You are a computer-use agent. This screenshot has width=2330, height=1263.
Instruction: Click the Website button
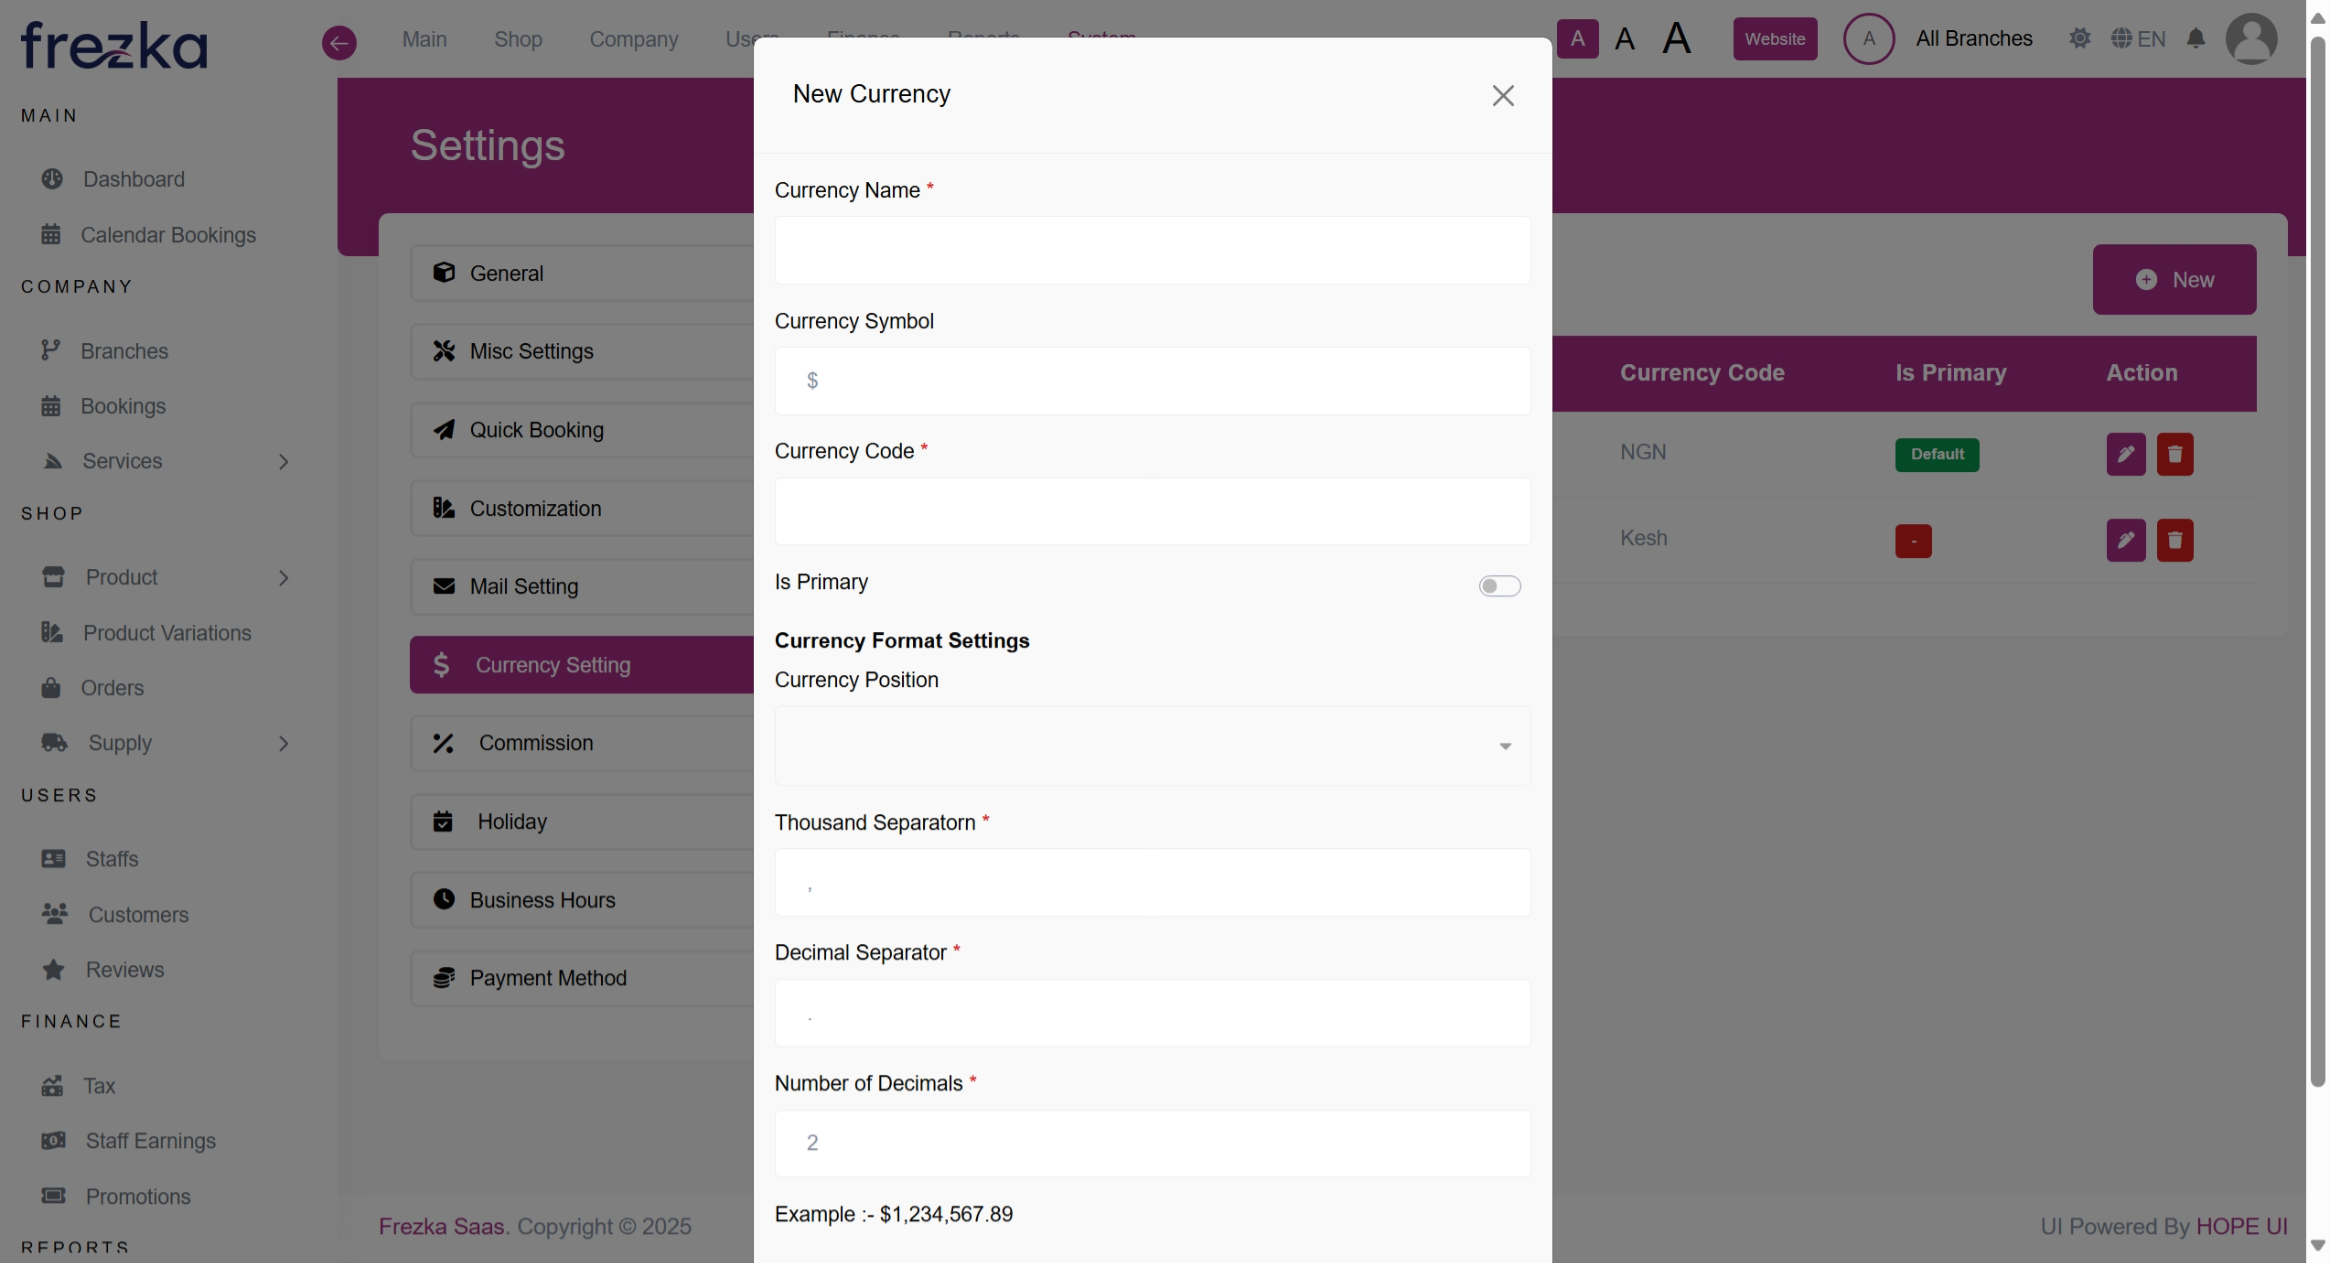(x=1774, y=39)
